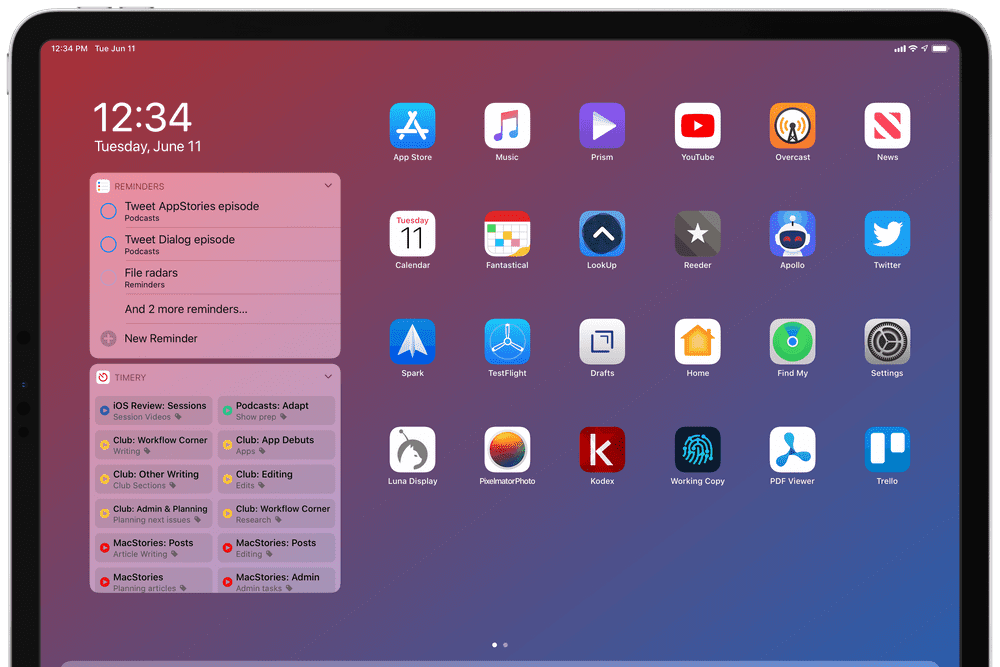Start the Club: Admin & Planning timer

point(154,514)
